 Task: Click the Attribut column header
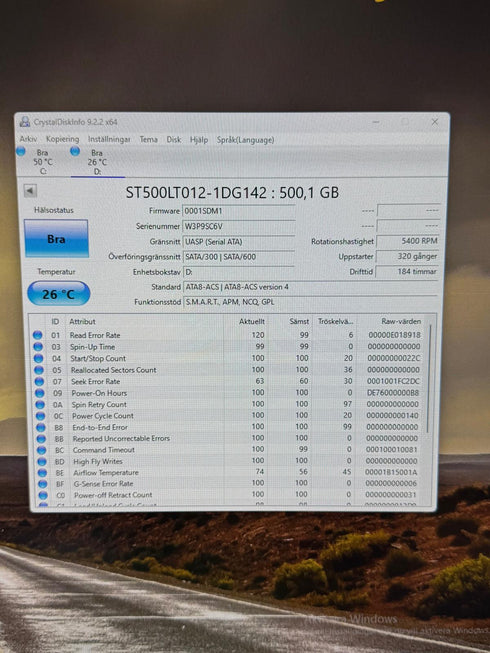[x=82, y=322]
